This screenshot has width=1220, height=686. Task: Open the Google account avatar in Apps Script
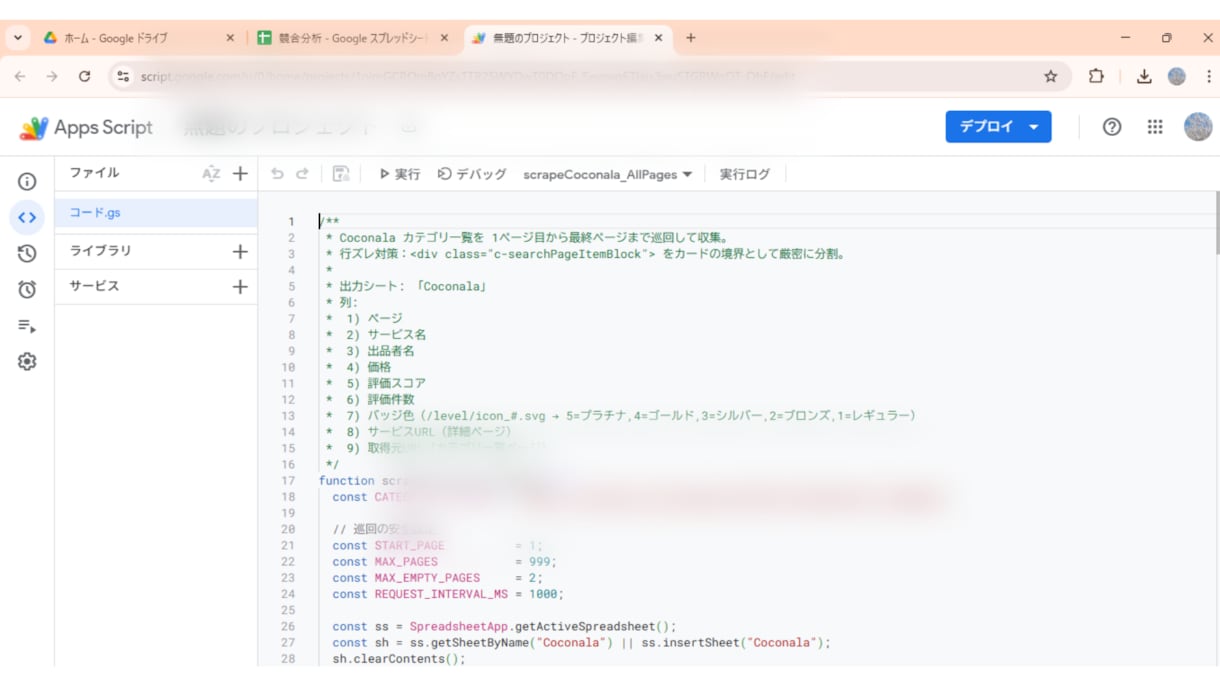click(1198, 127)
